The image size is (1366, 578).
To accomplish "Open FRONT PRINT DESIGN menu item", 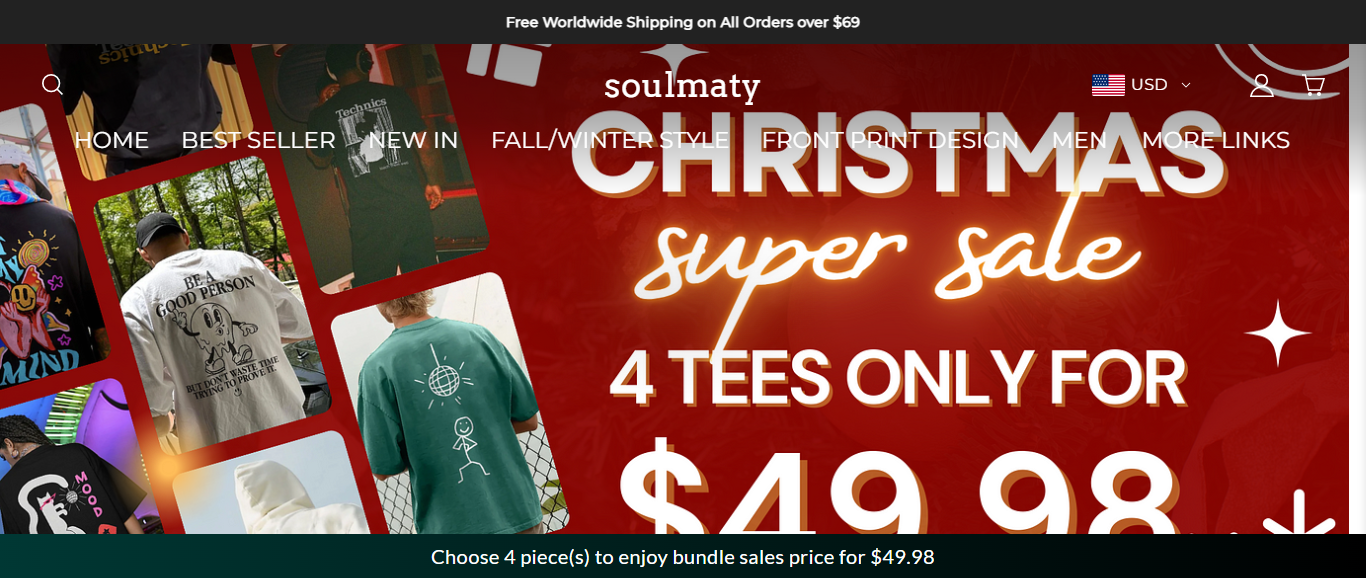I will tap(890, 140).
